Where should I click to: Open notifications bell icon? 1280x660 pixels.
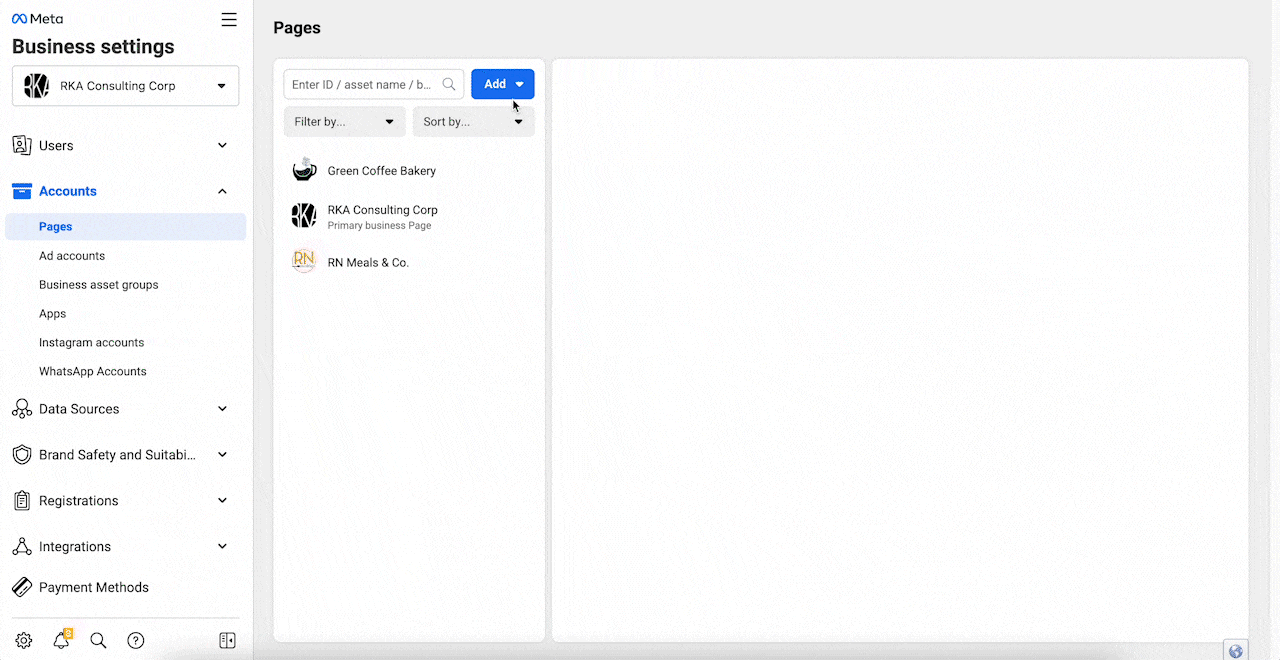click(62, 640)
